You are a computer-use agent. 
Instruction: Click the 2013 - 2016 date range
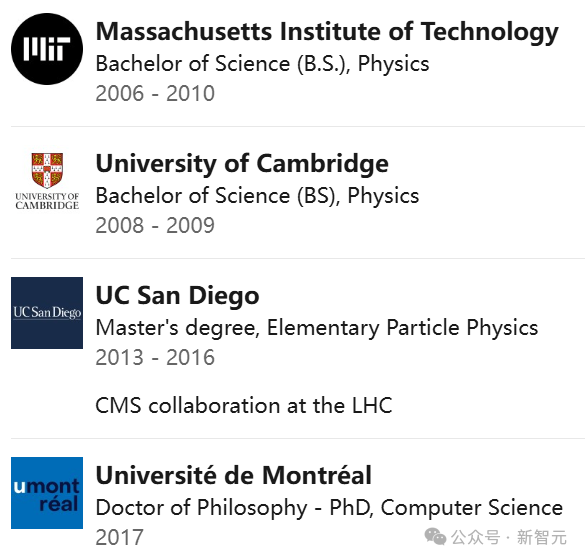(x=155, y=357)
